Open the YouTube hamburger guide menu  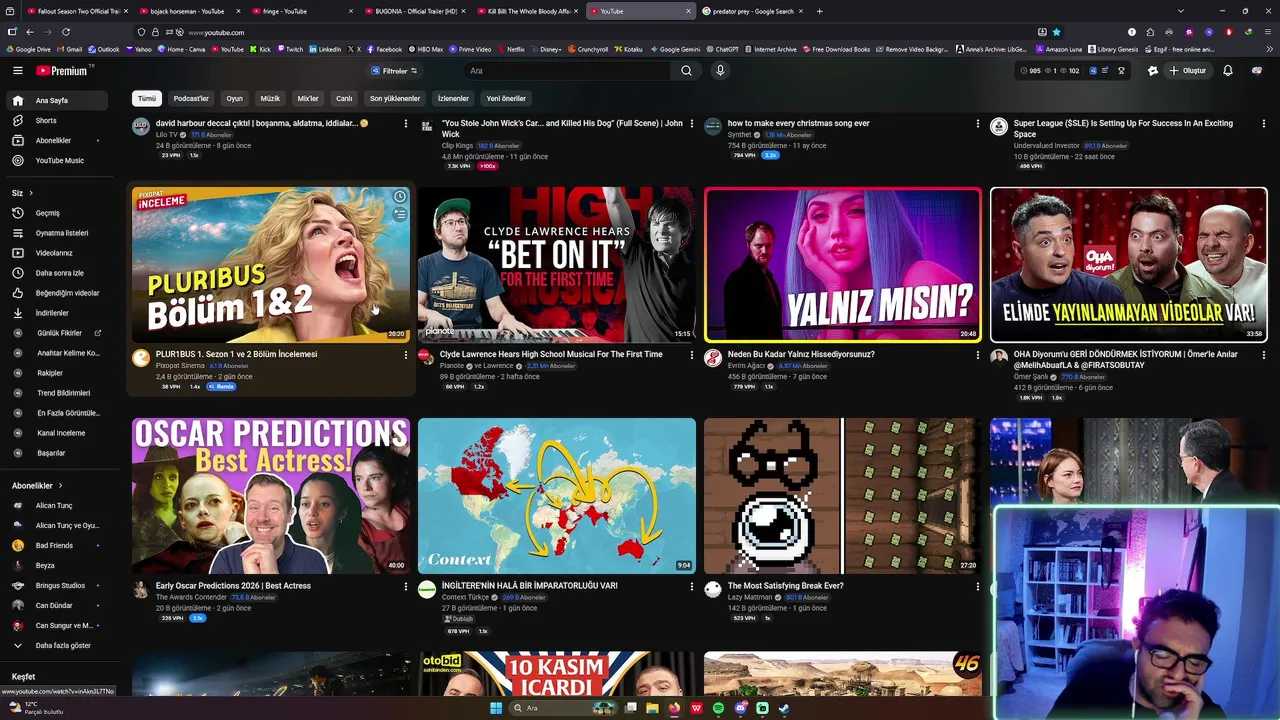17,71
